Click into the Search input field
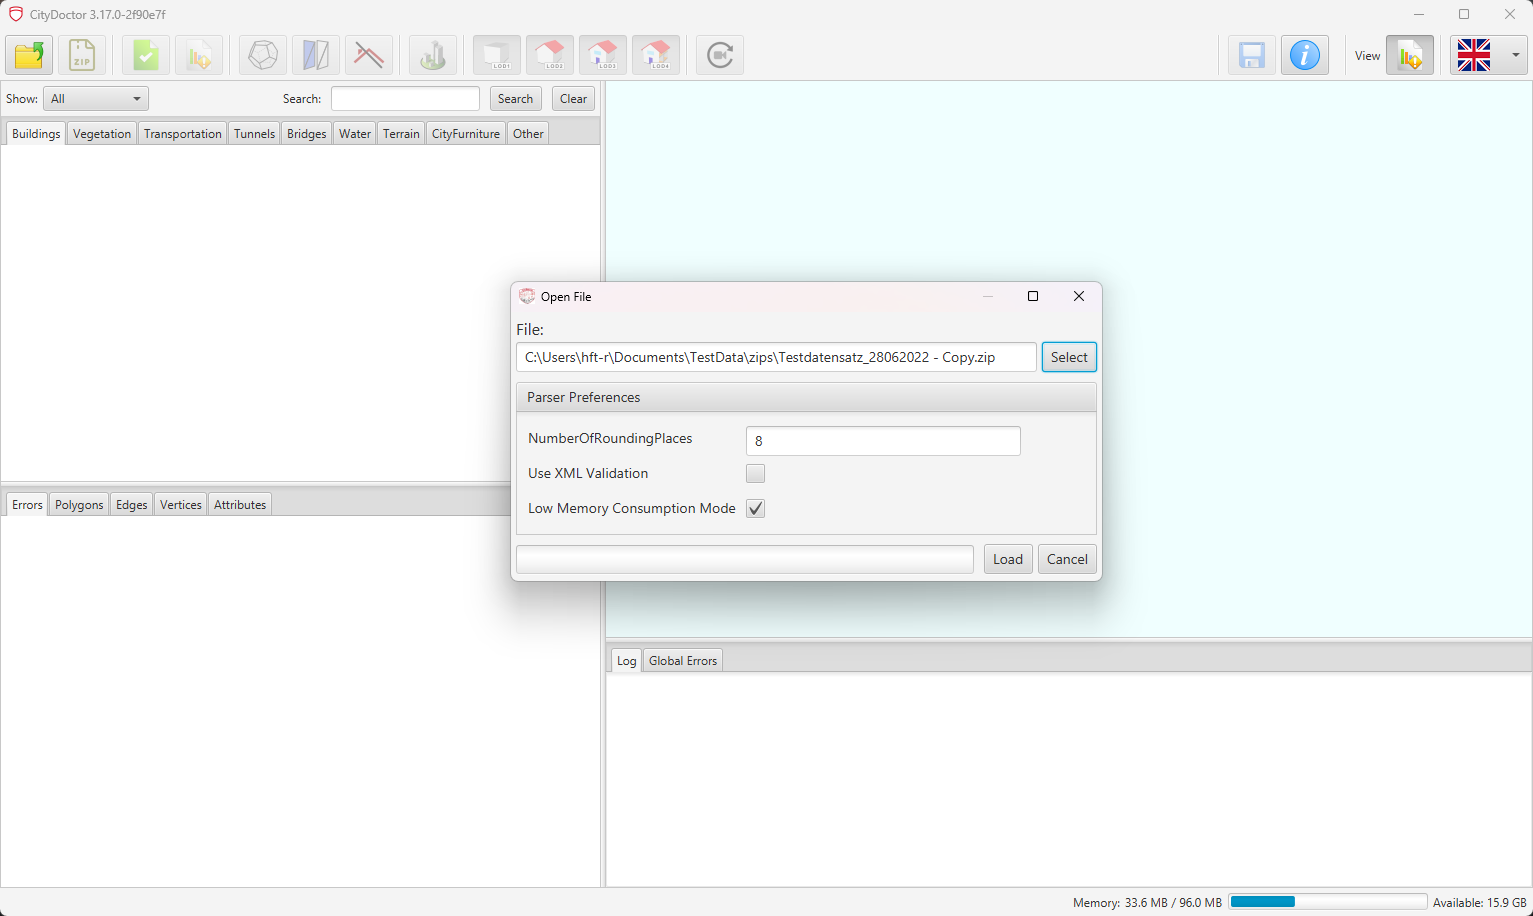The width and height of the screenshot is (1533, 916). (x=405, y=99)
